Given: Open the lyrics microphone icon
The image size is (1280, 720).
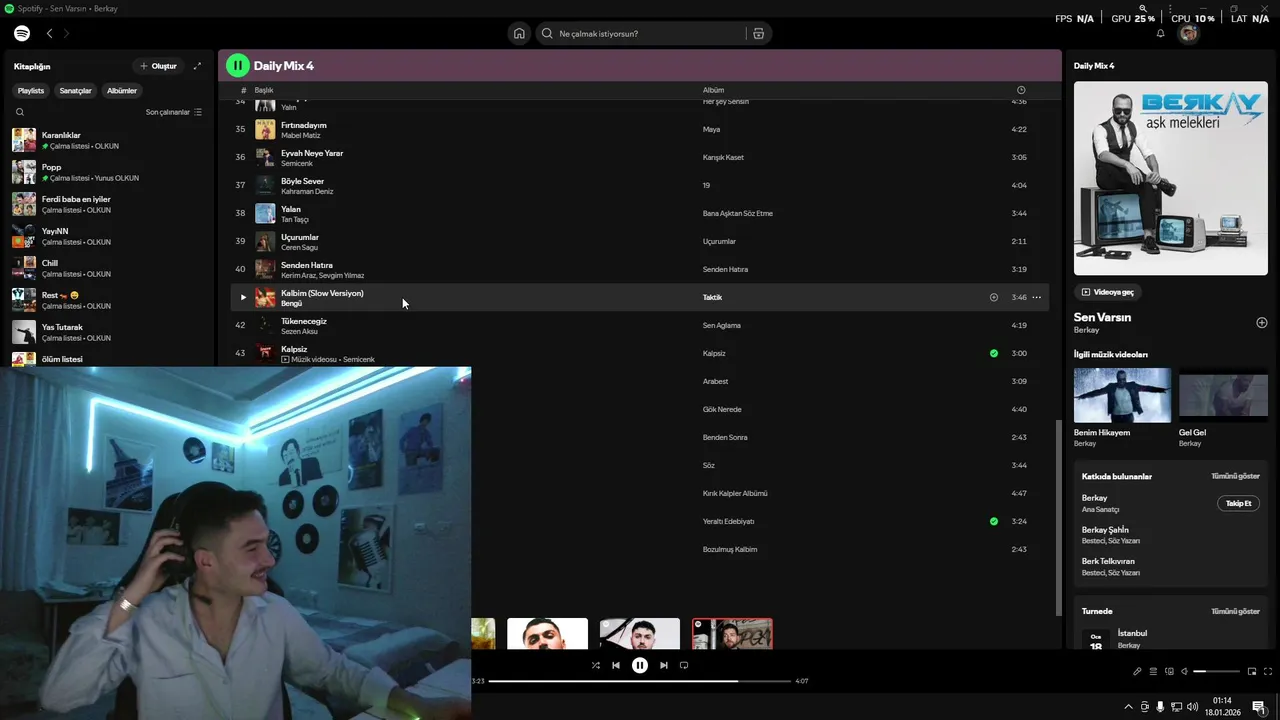Looking at the screenshot, I should coord(1137,671).
